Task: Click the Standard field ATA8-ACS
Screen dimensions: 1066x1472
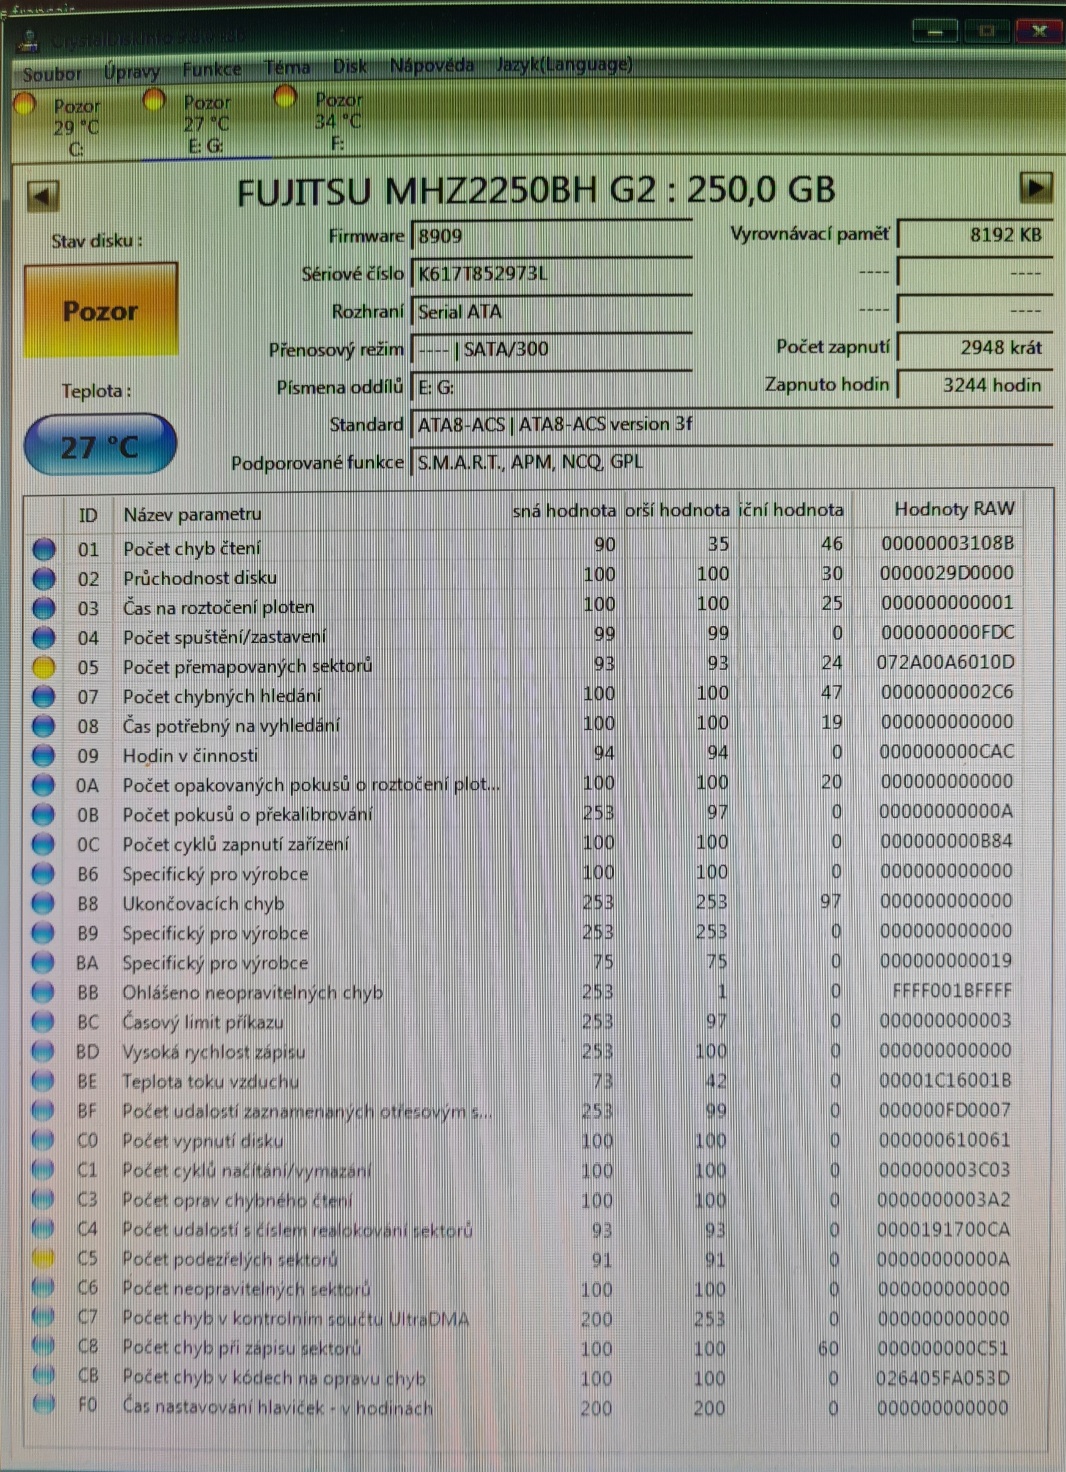Action: point(731,424)
